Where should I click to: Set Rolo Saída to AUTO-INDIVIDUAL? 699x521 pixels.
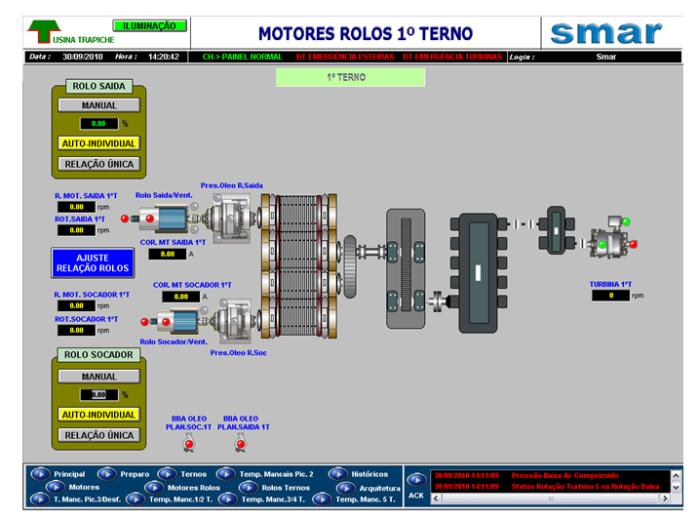(x=99, y=143)
